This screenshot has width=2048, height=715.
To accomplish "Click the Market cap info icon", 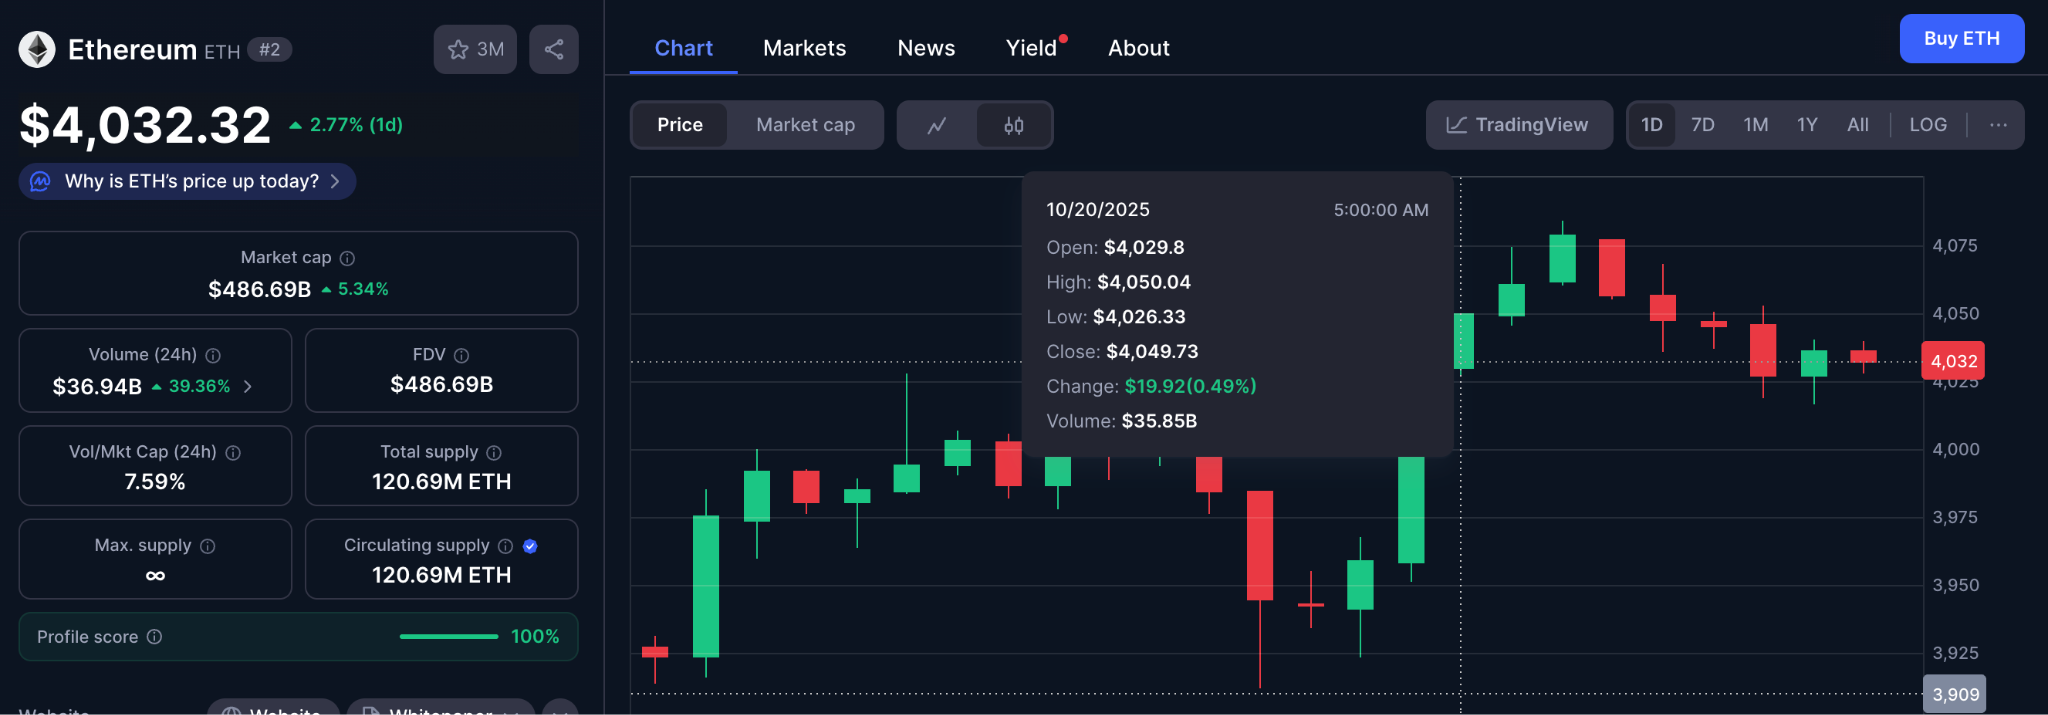I will click(x=347, y=258).
